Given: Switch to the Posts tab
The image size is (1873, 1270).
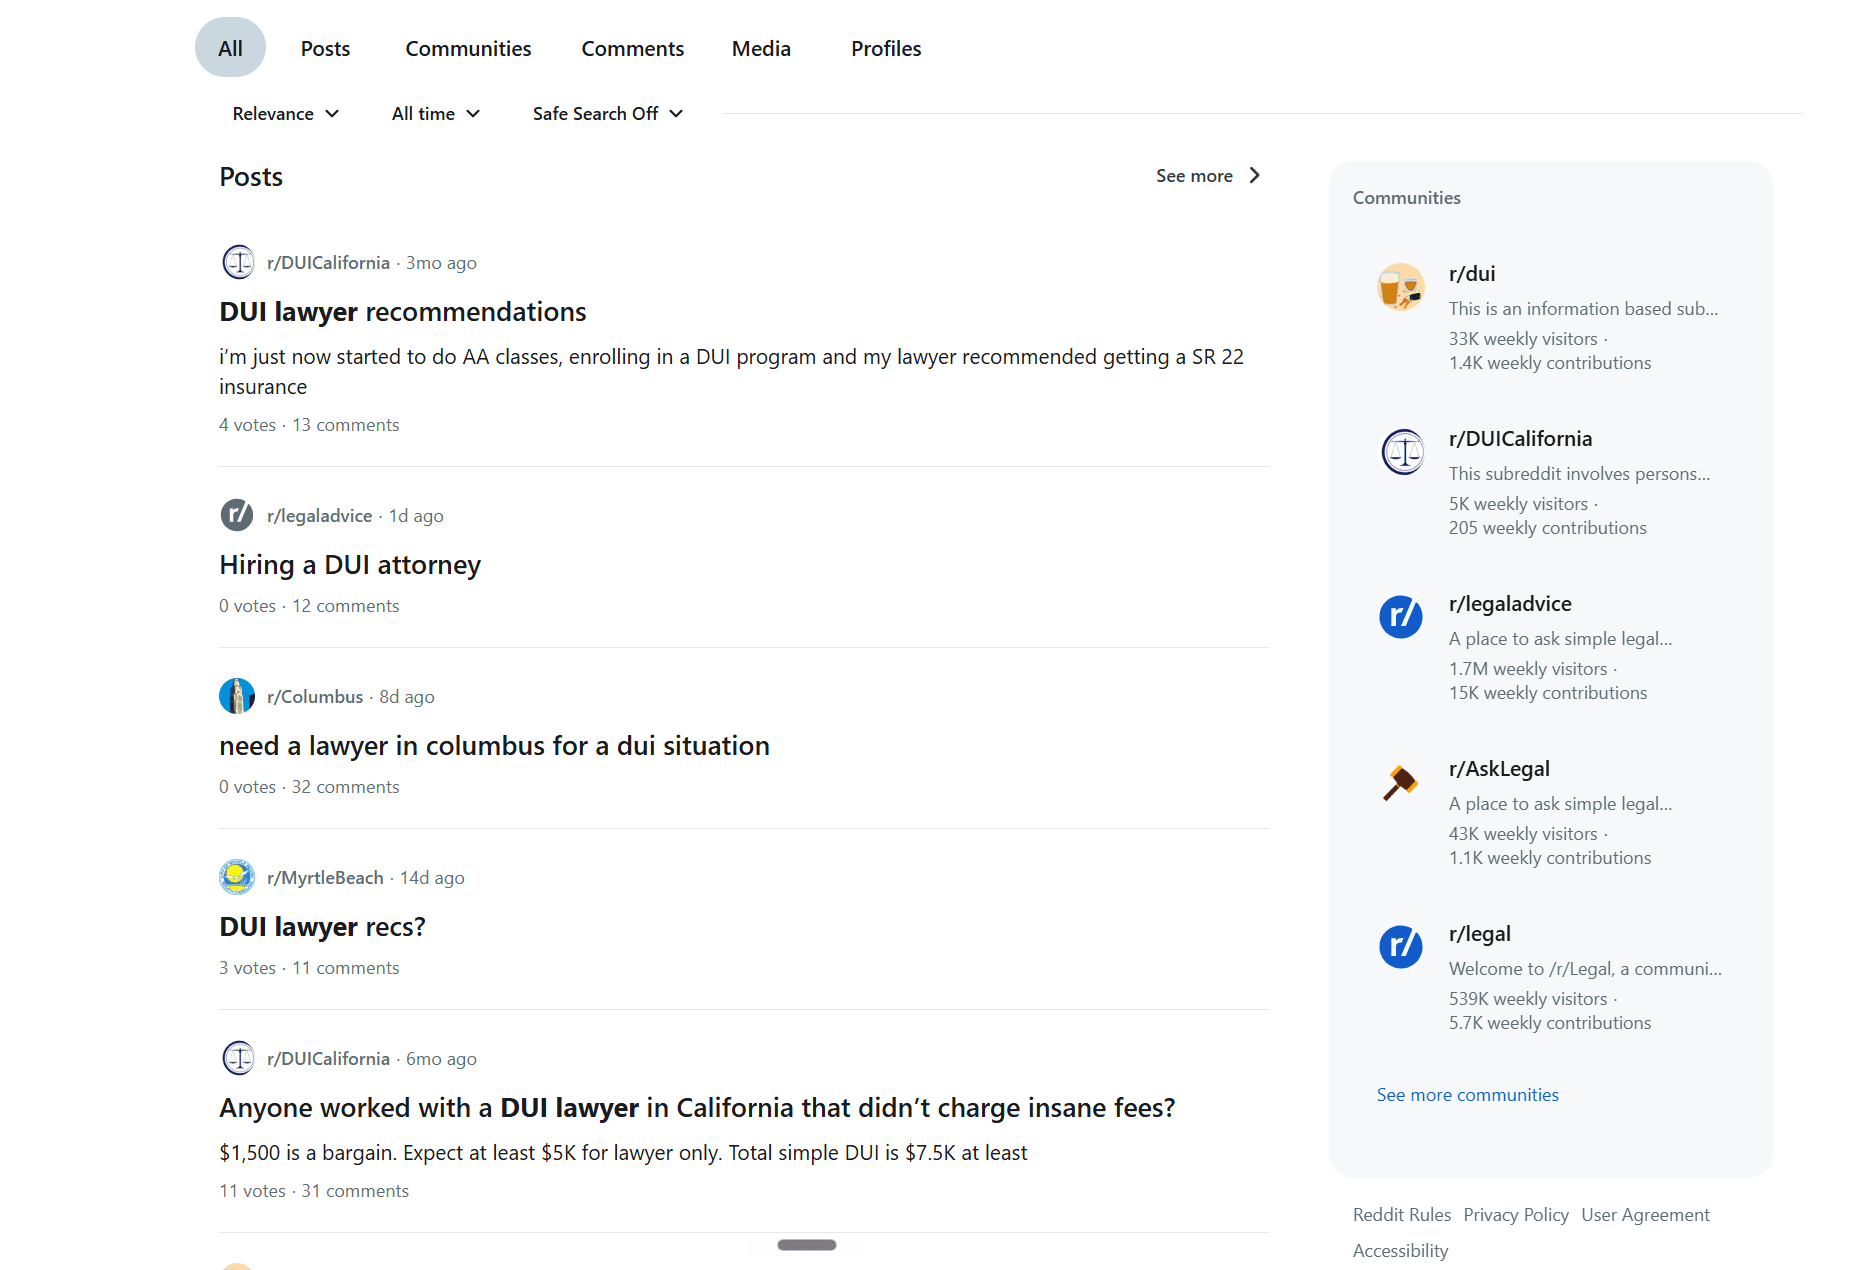Looking at the screenshot, I should click(x=325, y=48).
